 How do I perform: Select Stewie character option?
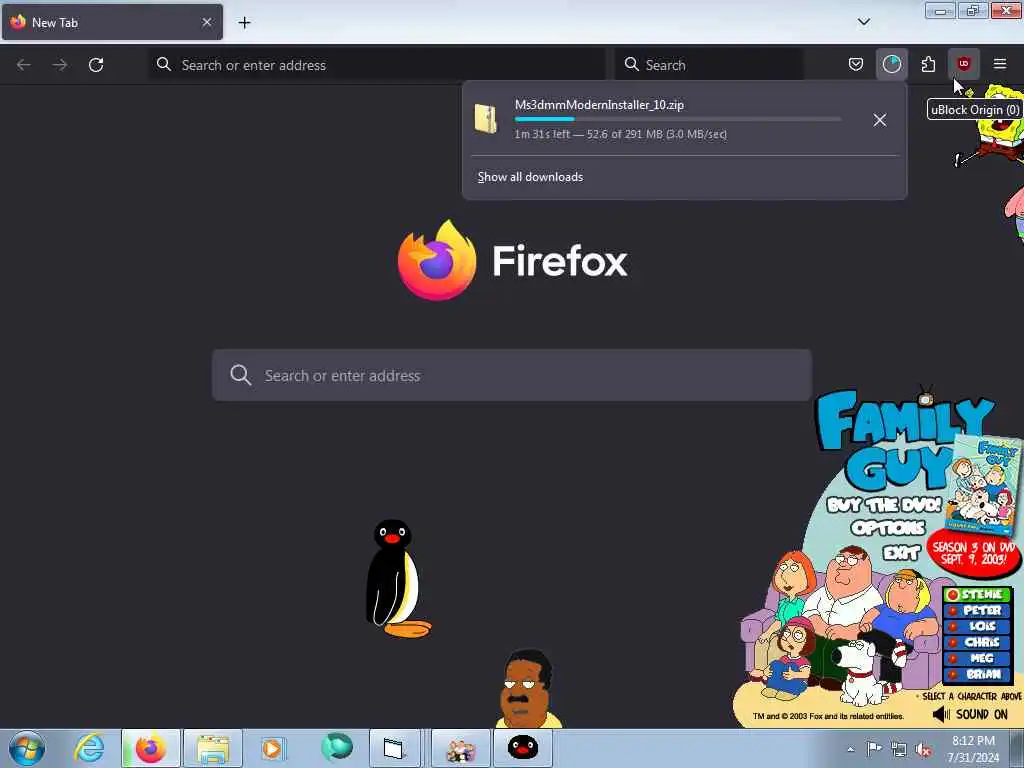pyautogui.click(x=977, y=594)
